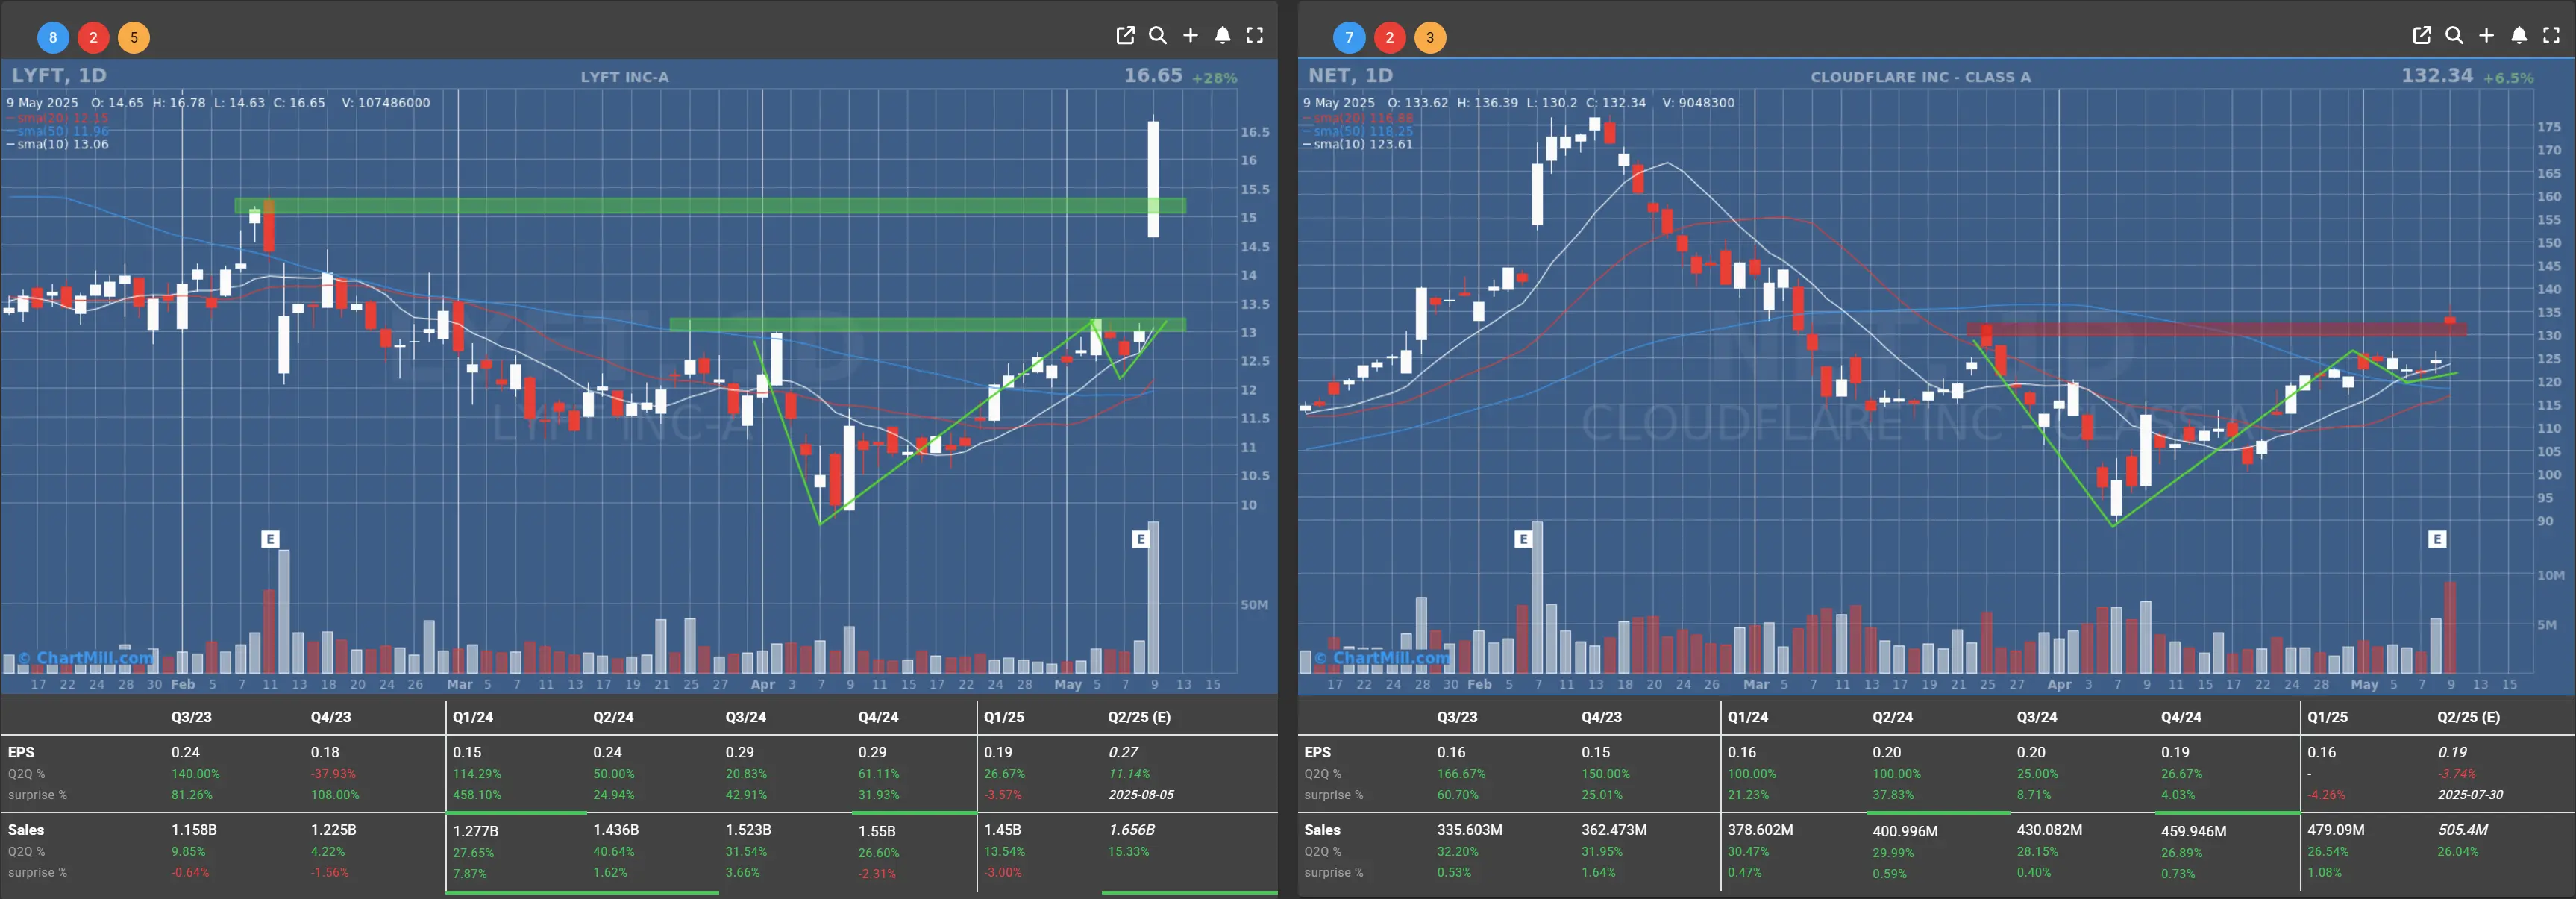This screenshot has height=899, width=2576.
Task: Click February earnings E marker on LYFT chart
Action: tap(270, 539)
